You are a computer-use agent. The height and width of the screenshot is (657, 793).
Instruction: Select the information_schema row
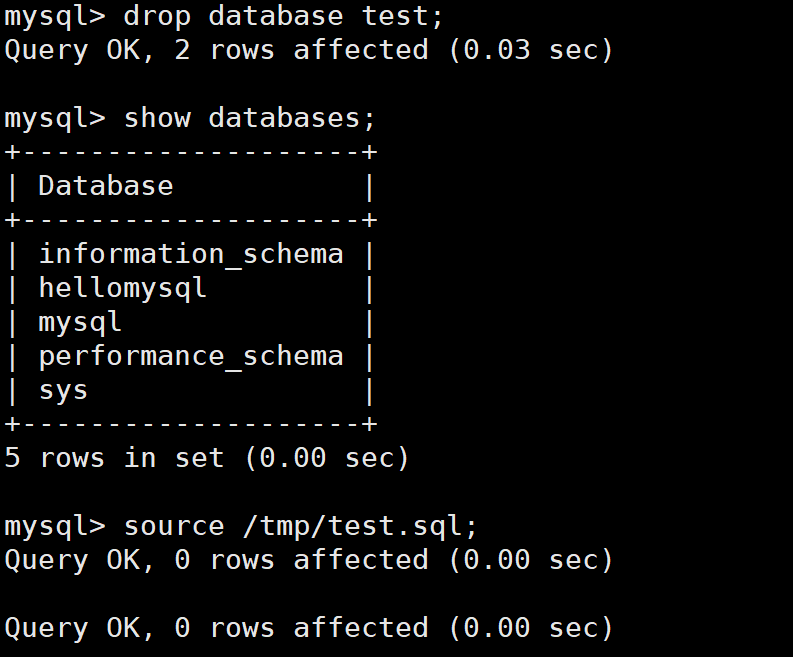190,254
